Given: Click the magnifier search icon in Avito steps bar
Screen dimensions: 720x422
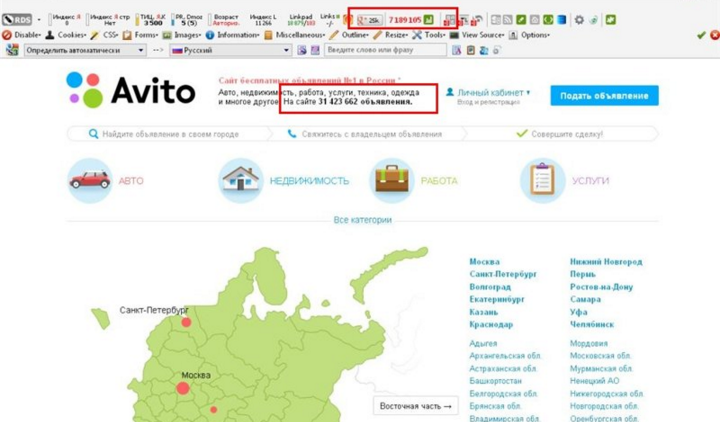Looking at the screenshot, I should click(x=93, y=134).
